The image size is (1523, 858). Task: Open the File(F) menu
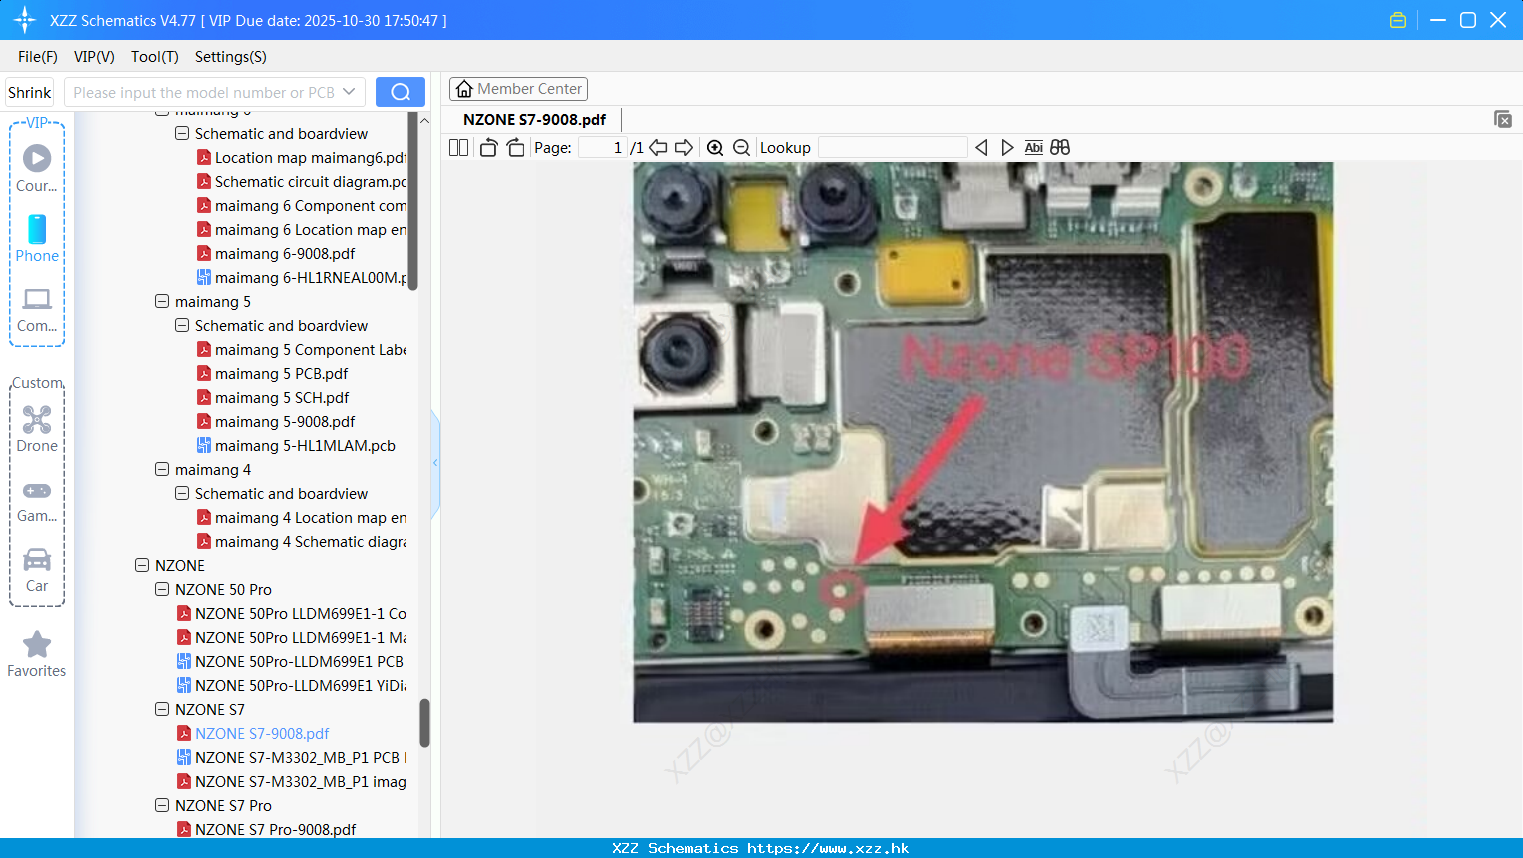point(38,57)
